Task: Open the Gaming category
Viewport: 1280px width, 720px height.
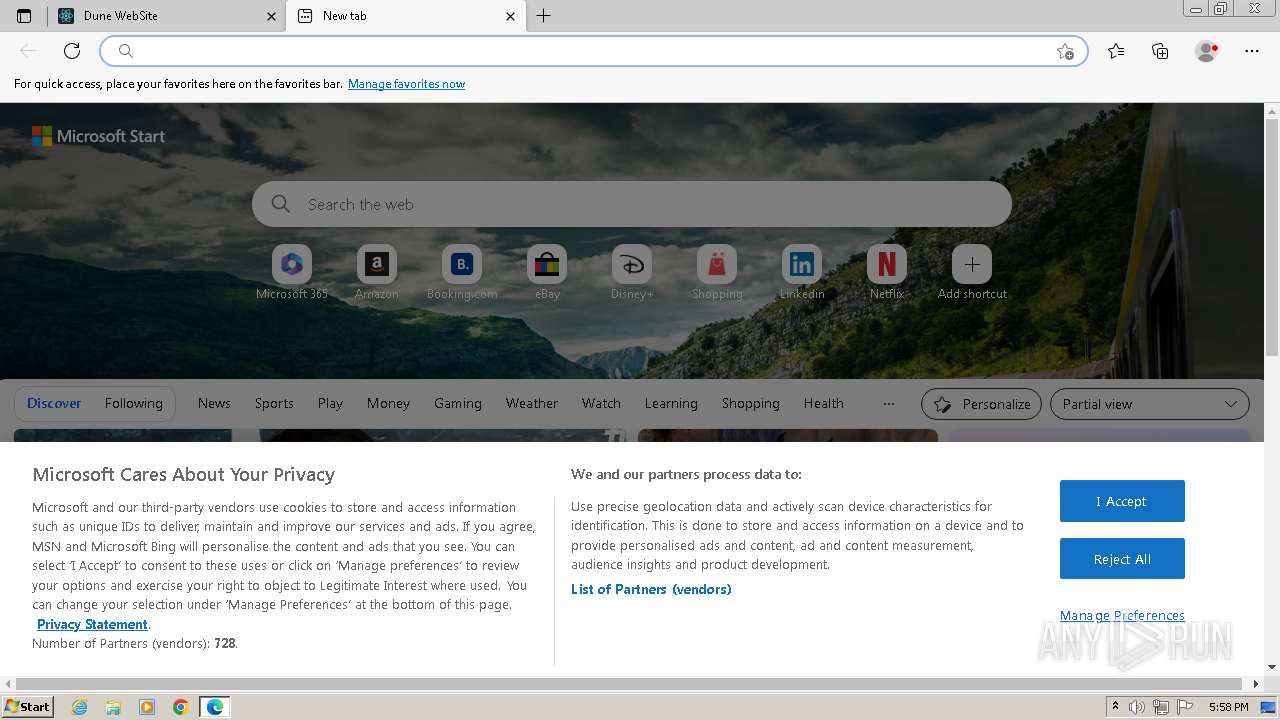Action: point(458,404)
